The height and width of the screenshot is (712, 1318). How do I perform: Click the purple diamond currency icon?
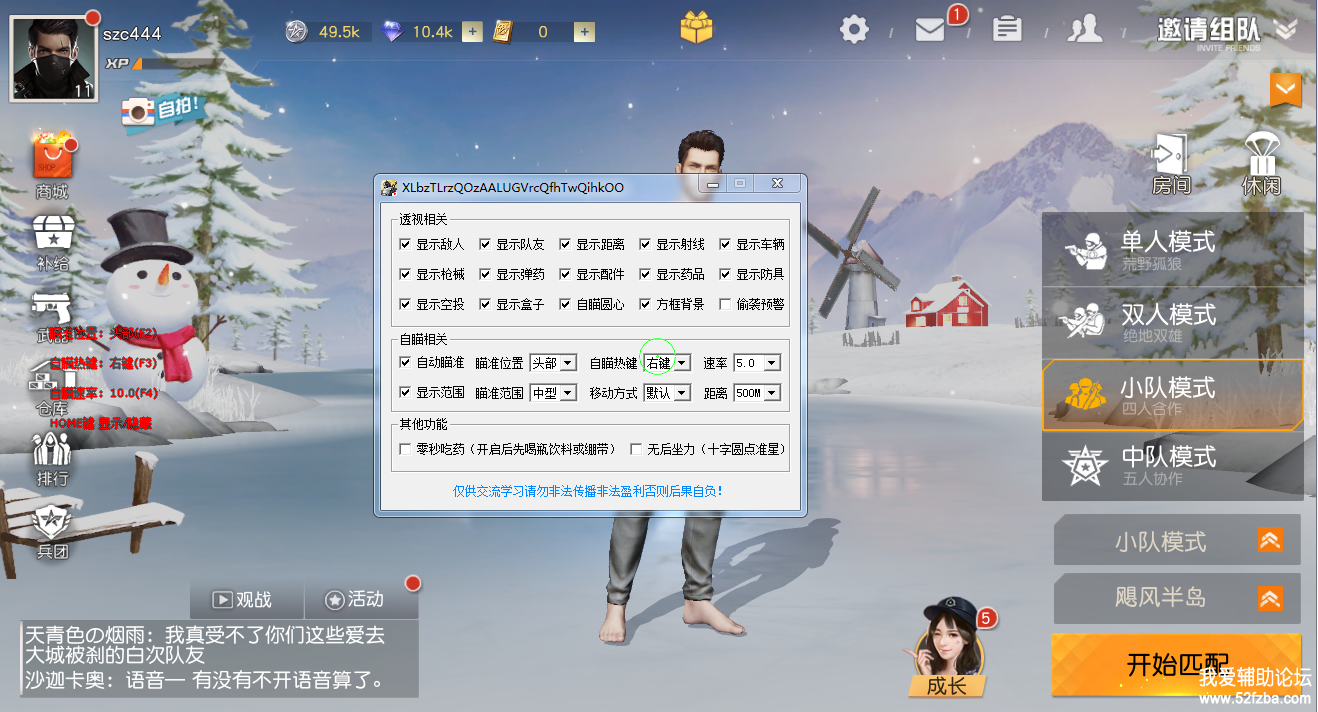[x=393, y=32]
